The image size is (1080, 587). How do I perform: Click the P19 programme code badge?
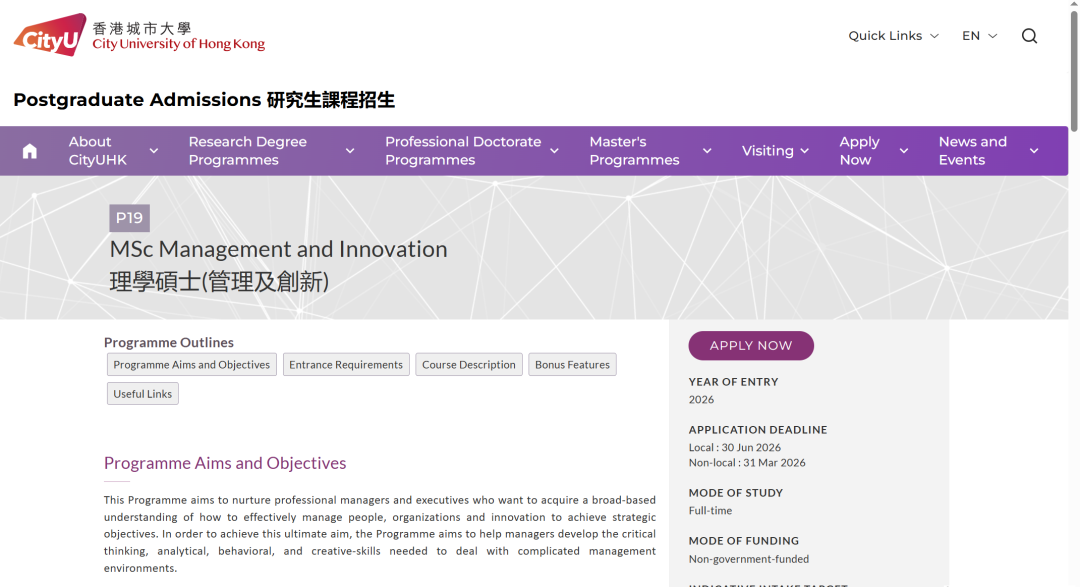(x=129, y=217)
